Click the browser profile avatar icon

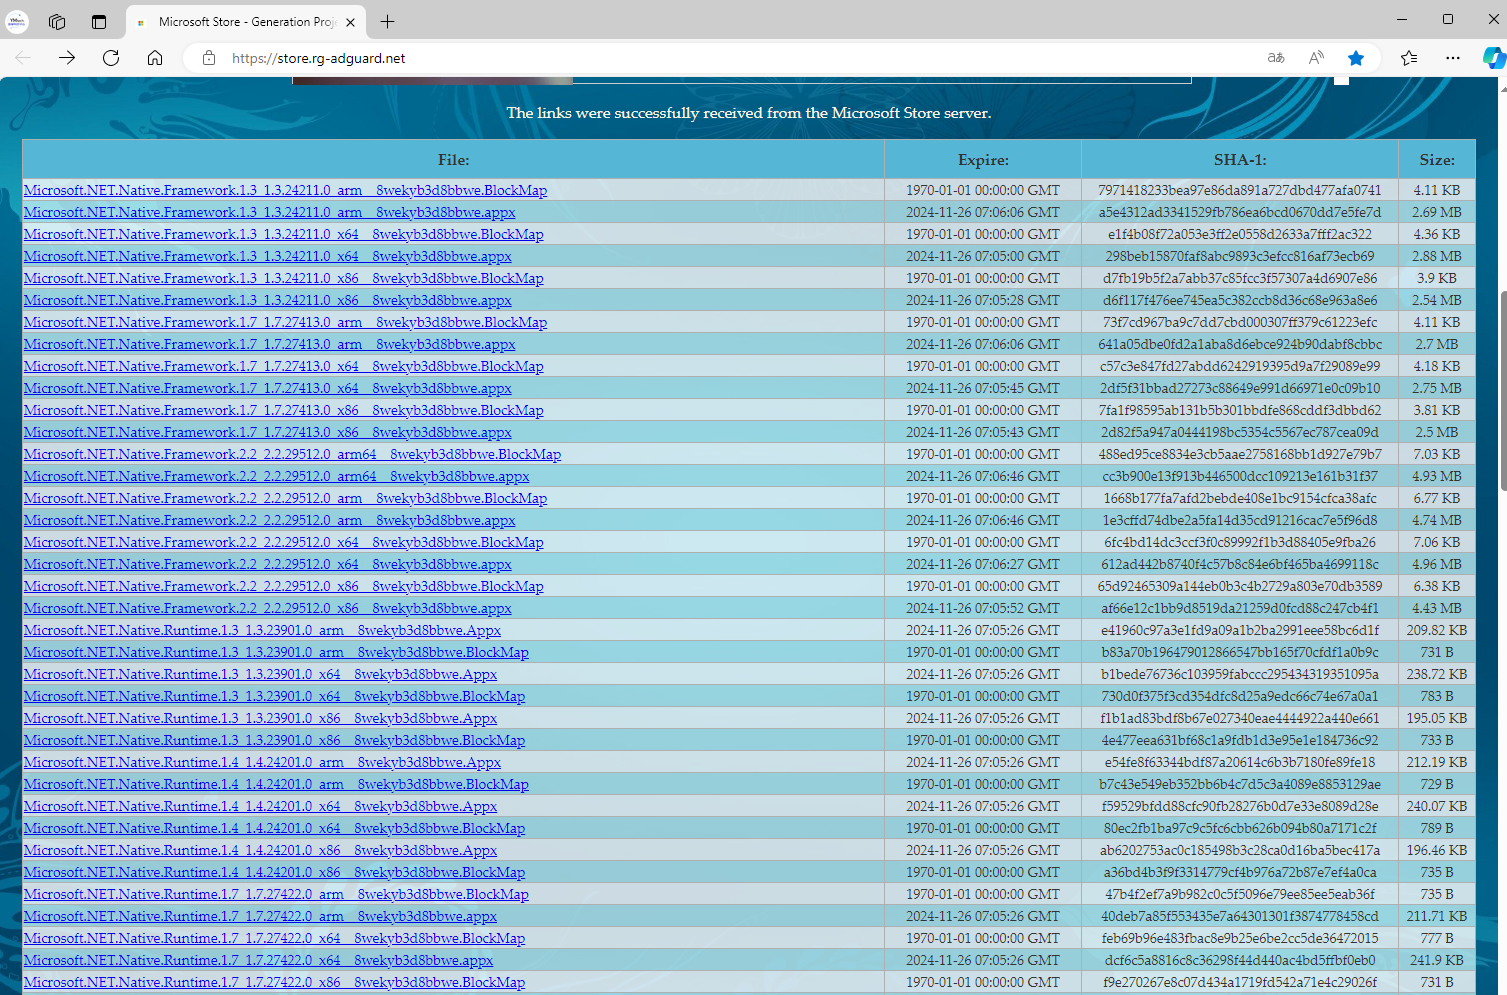point(17,21)
